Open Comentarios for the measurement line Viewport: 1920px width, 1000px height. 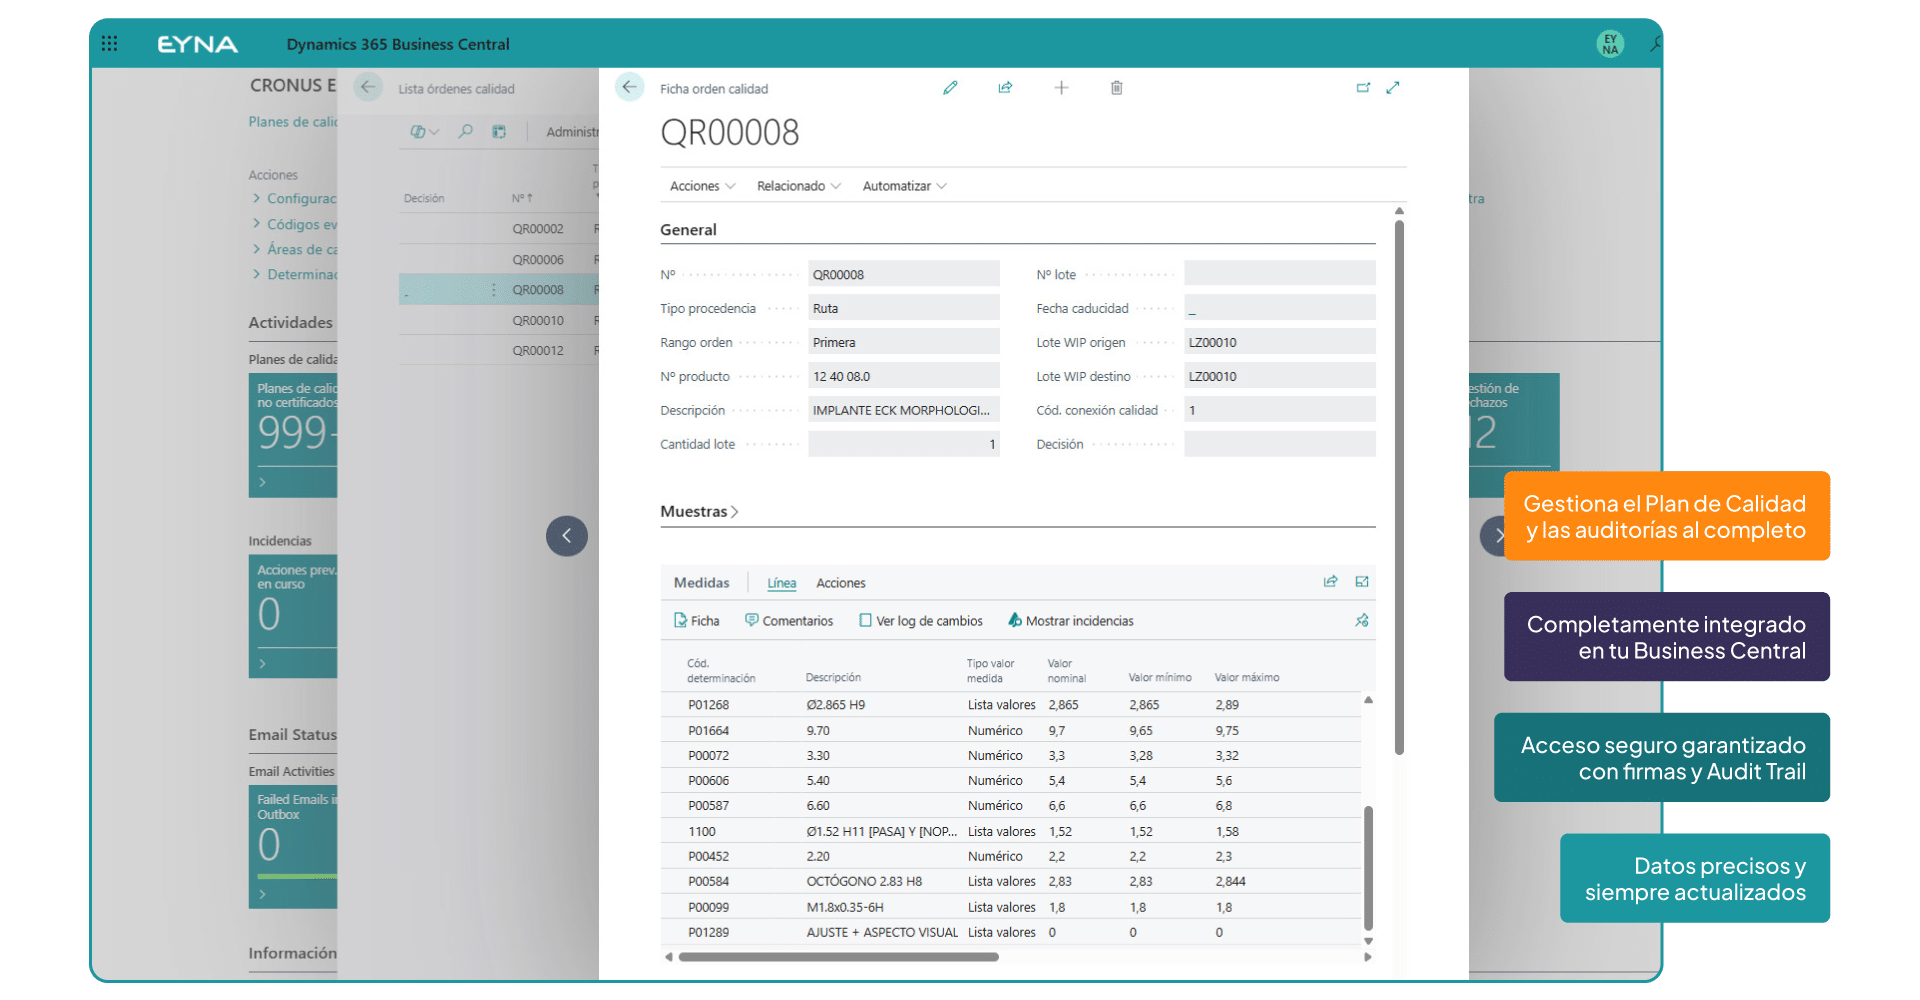pyautogui.click(x=789, y=621)
